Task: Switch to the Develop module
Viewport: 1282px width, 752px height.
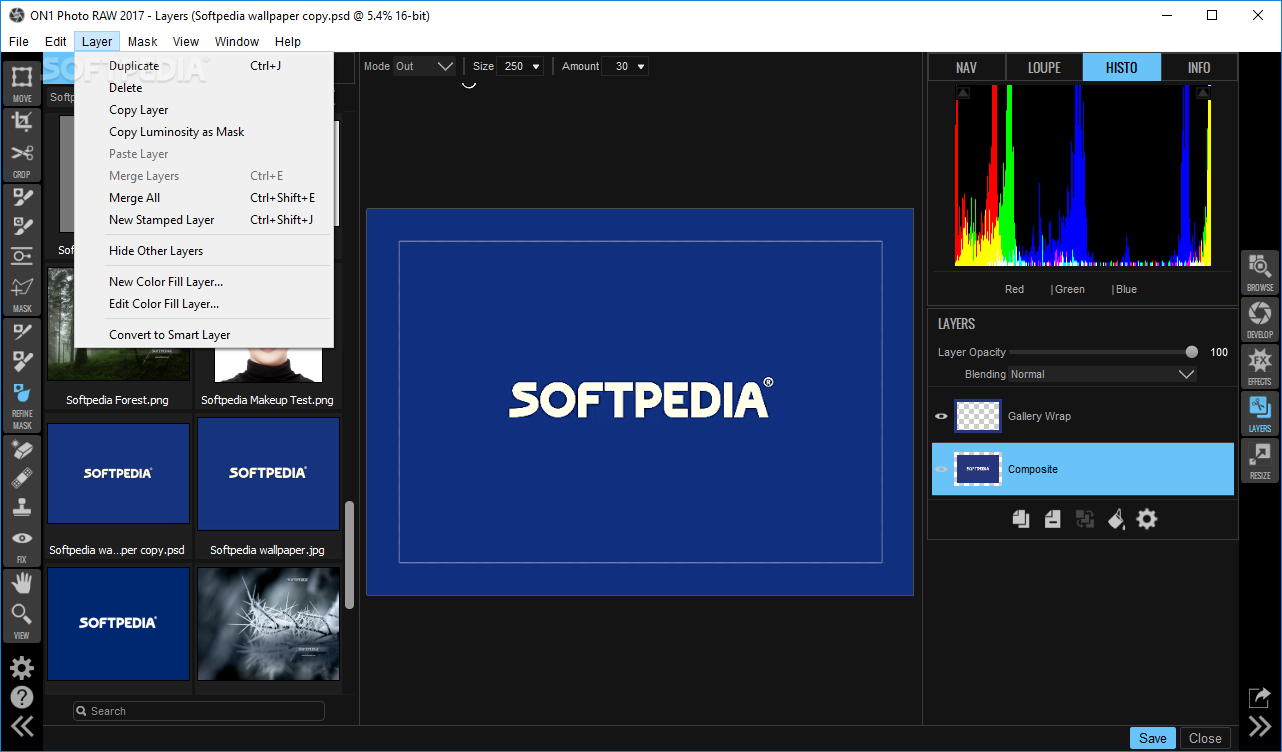Action: point(1260,320)
